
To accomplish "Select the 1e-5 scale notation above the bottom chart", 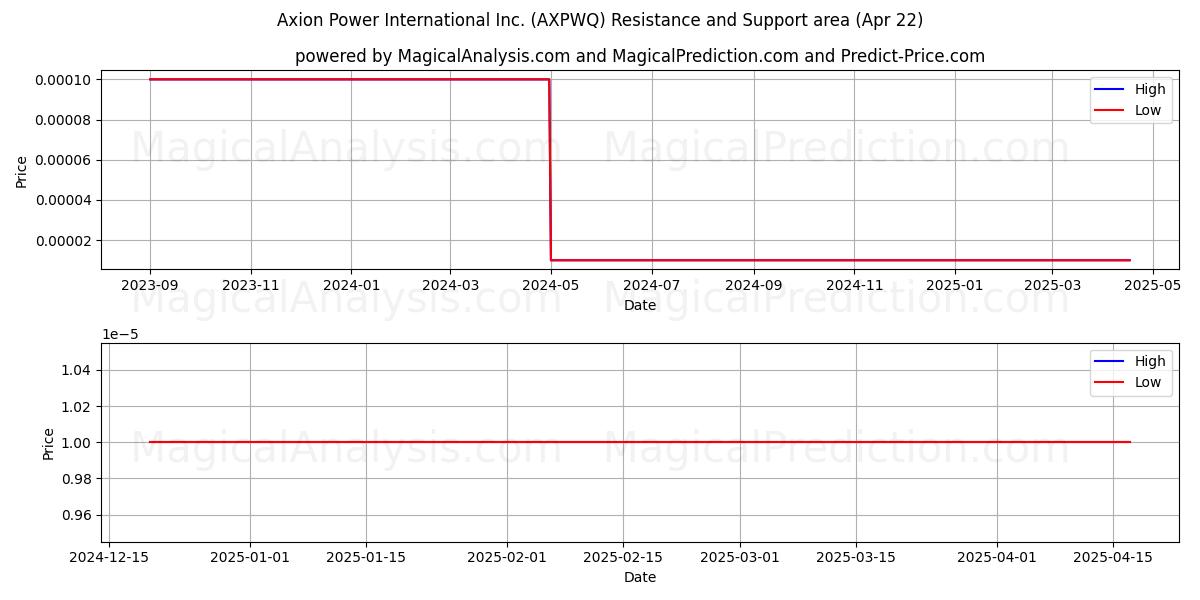I will click(x=121, y=335).
